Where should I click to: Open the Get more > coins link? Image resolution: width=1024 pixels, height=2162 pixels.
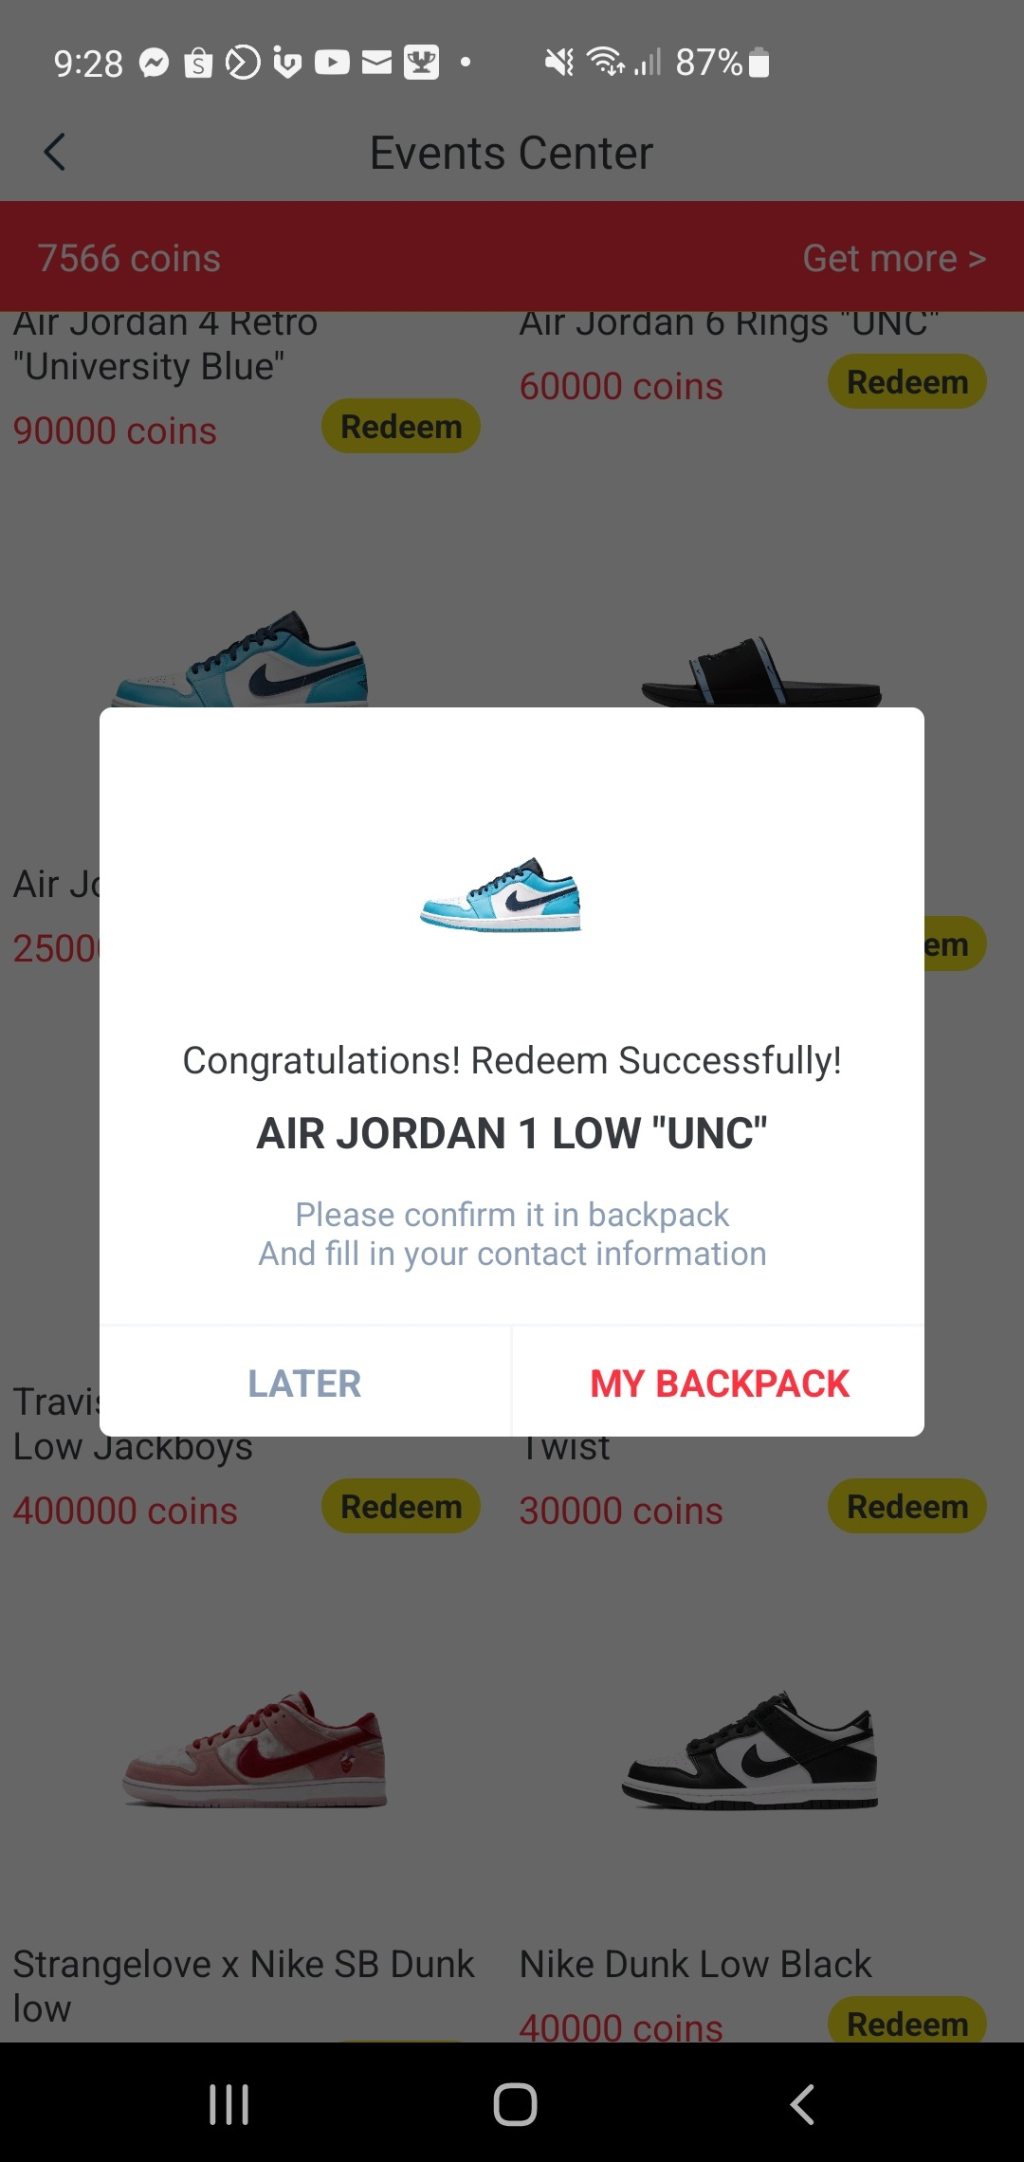tap(894, 258)
